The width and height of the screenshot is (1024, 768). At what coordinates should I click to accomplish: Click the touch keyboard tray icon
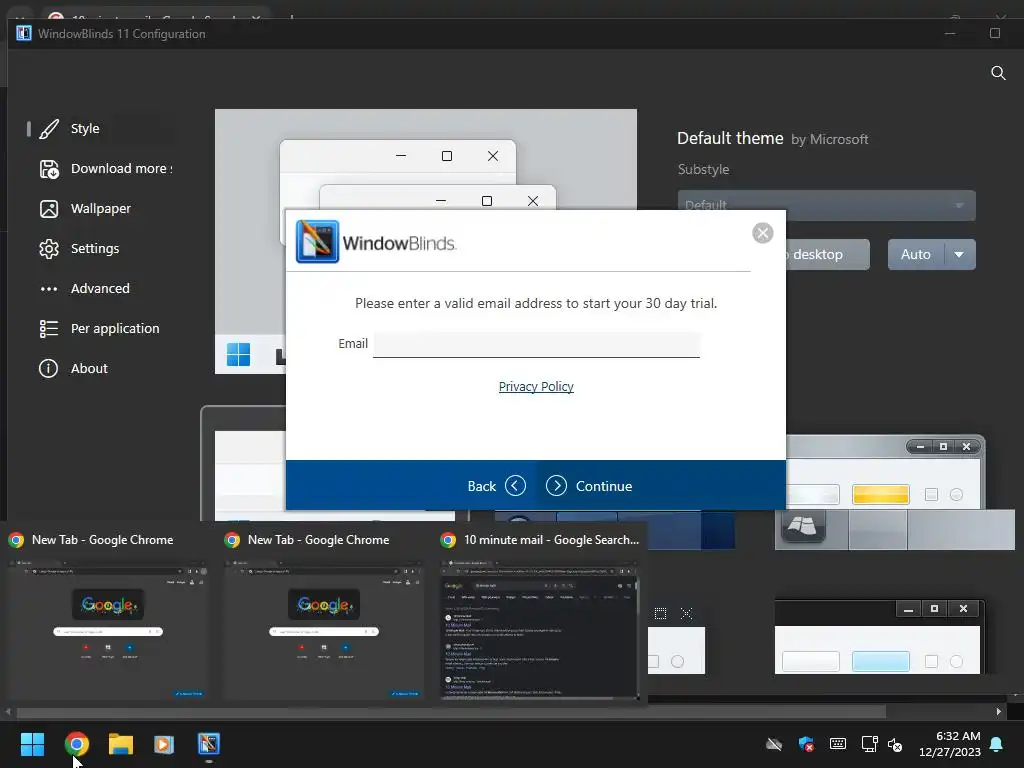click(838, 744)
